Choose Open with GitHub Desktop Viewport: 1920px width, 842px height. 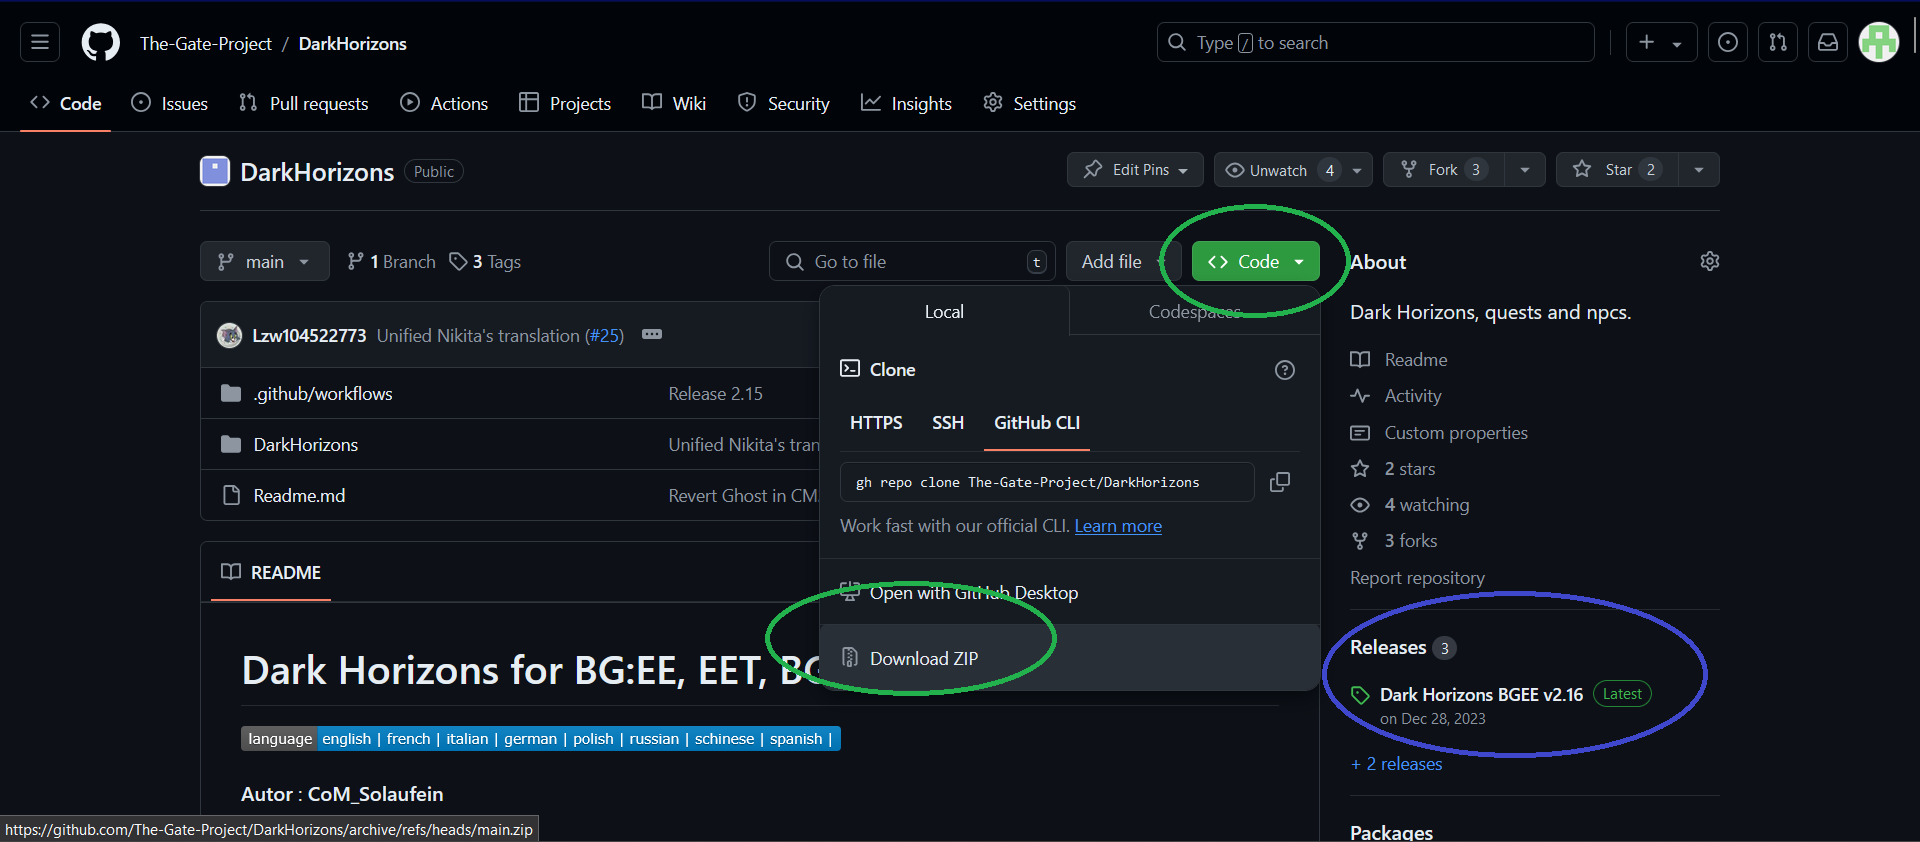coord(1070,592)
